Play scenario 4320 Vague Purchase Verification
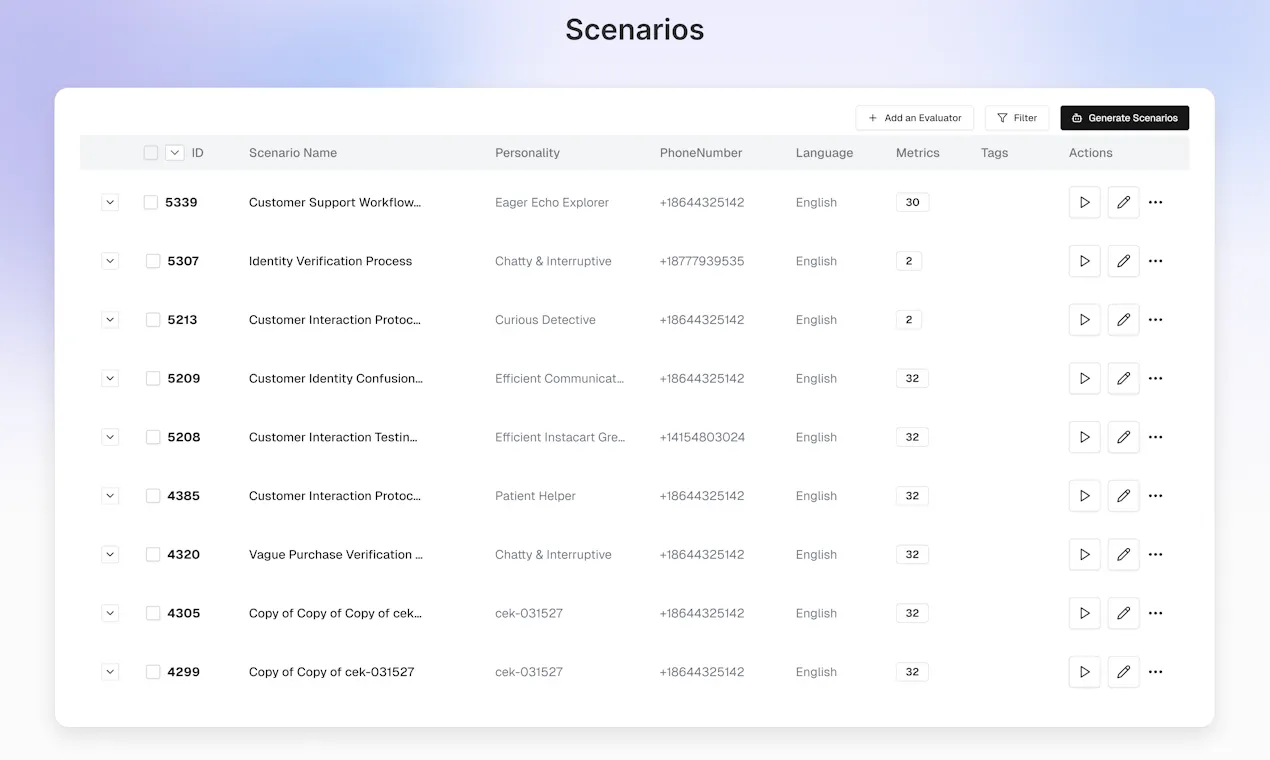 point(1084,554)
